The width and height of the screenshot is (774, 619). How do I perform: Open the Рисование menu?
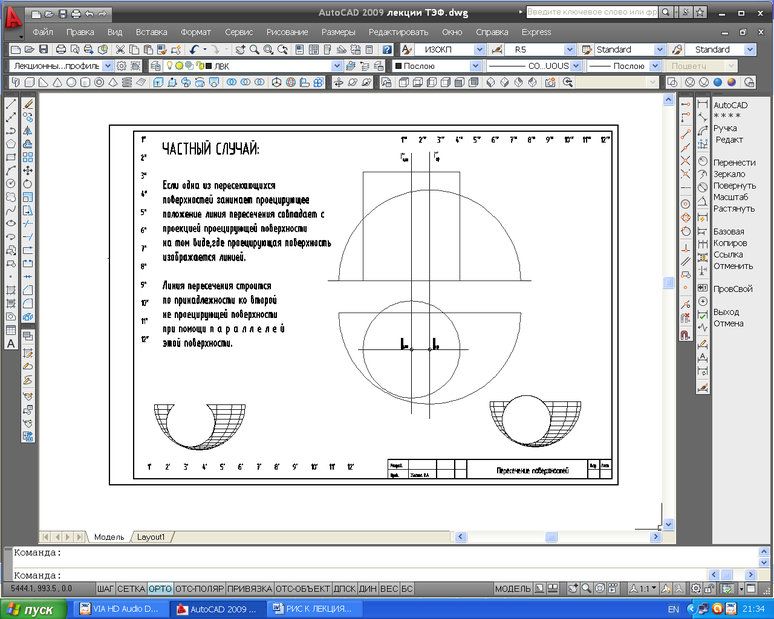[288, 32]
